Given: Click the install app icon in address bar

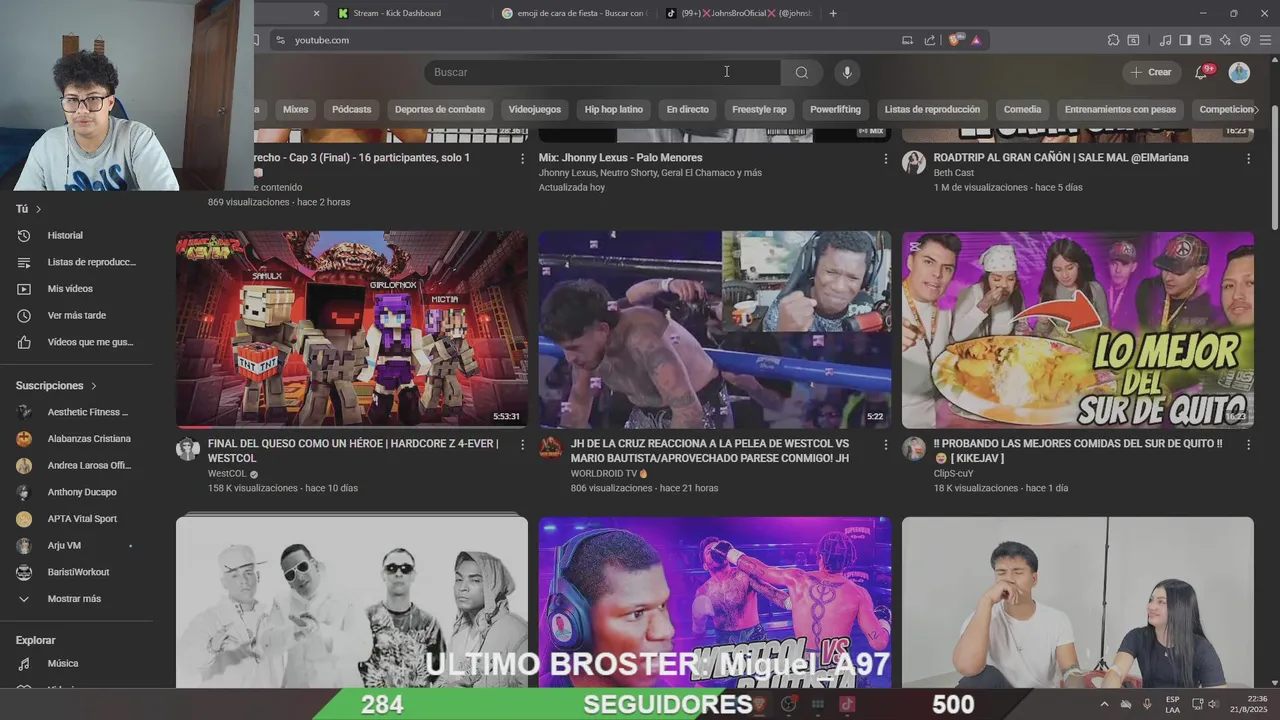Looking at the screenshot, I should click(x=907, y=40).
